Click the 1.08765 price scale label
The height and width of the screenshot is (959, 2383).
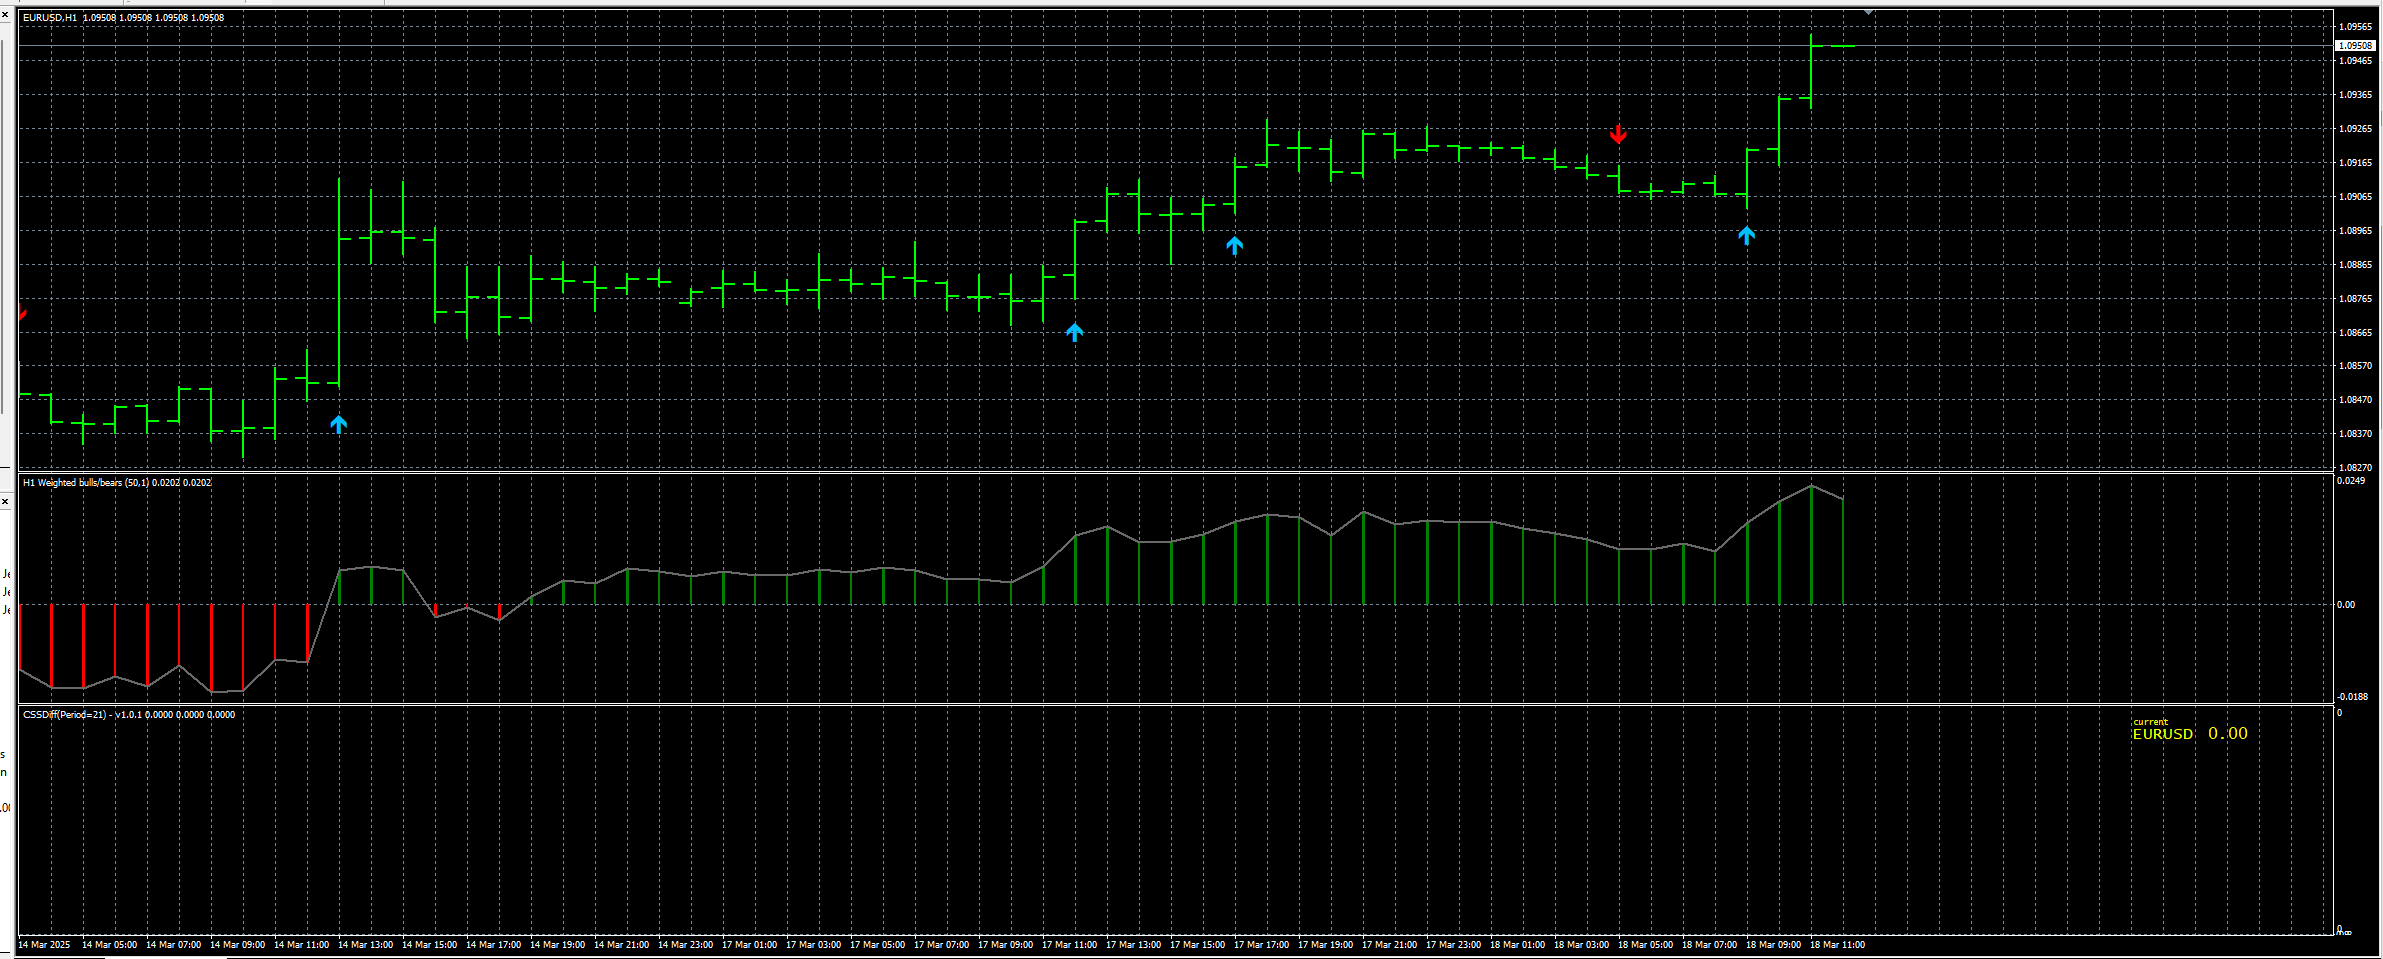[x=2355, y=299]
